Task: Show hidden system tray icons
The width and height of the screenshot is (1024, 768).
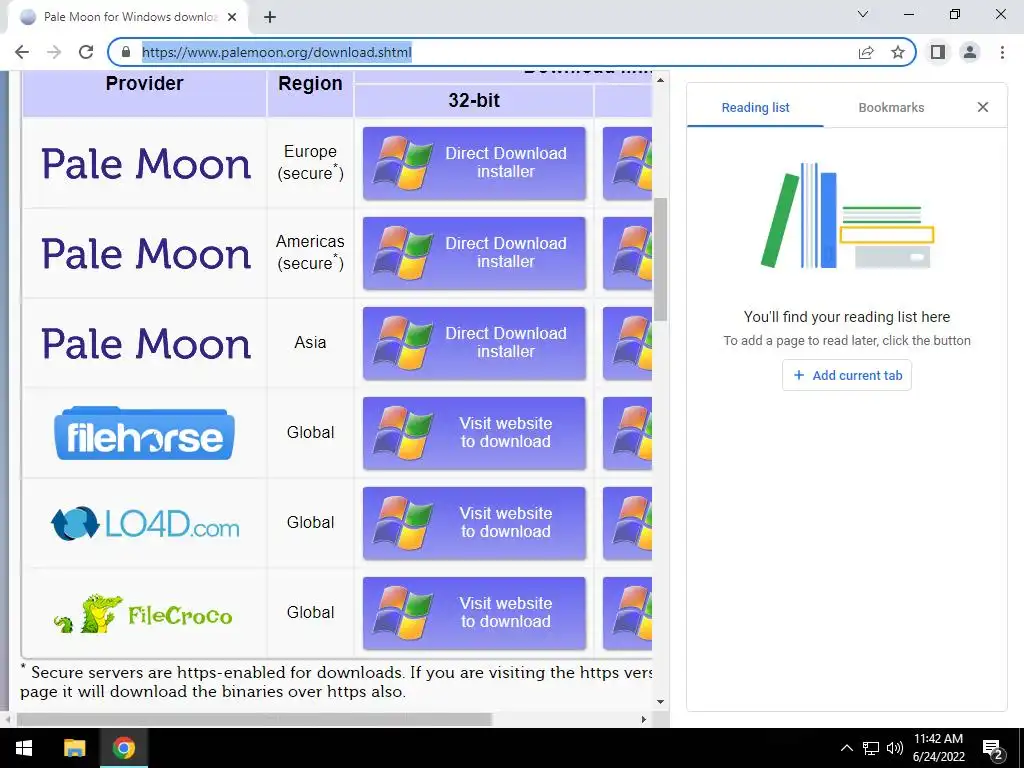Action: tap(846, 748)
